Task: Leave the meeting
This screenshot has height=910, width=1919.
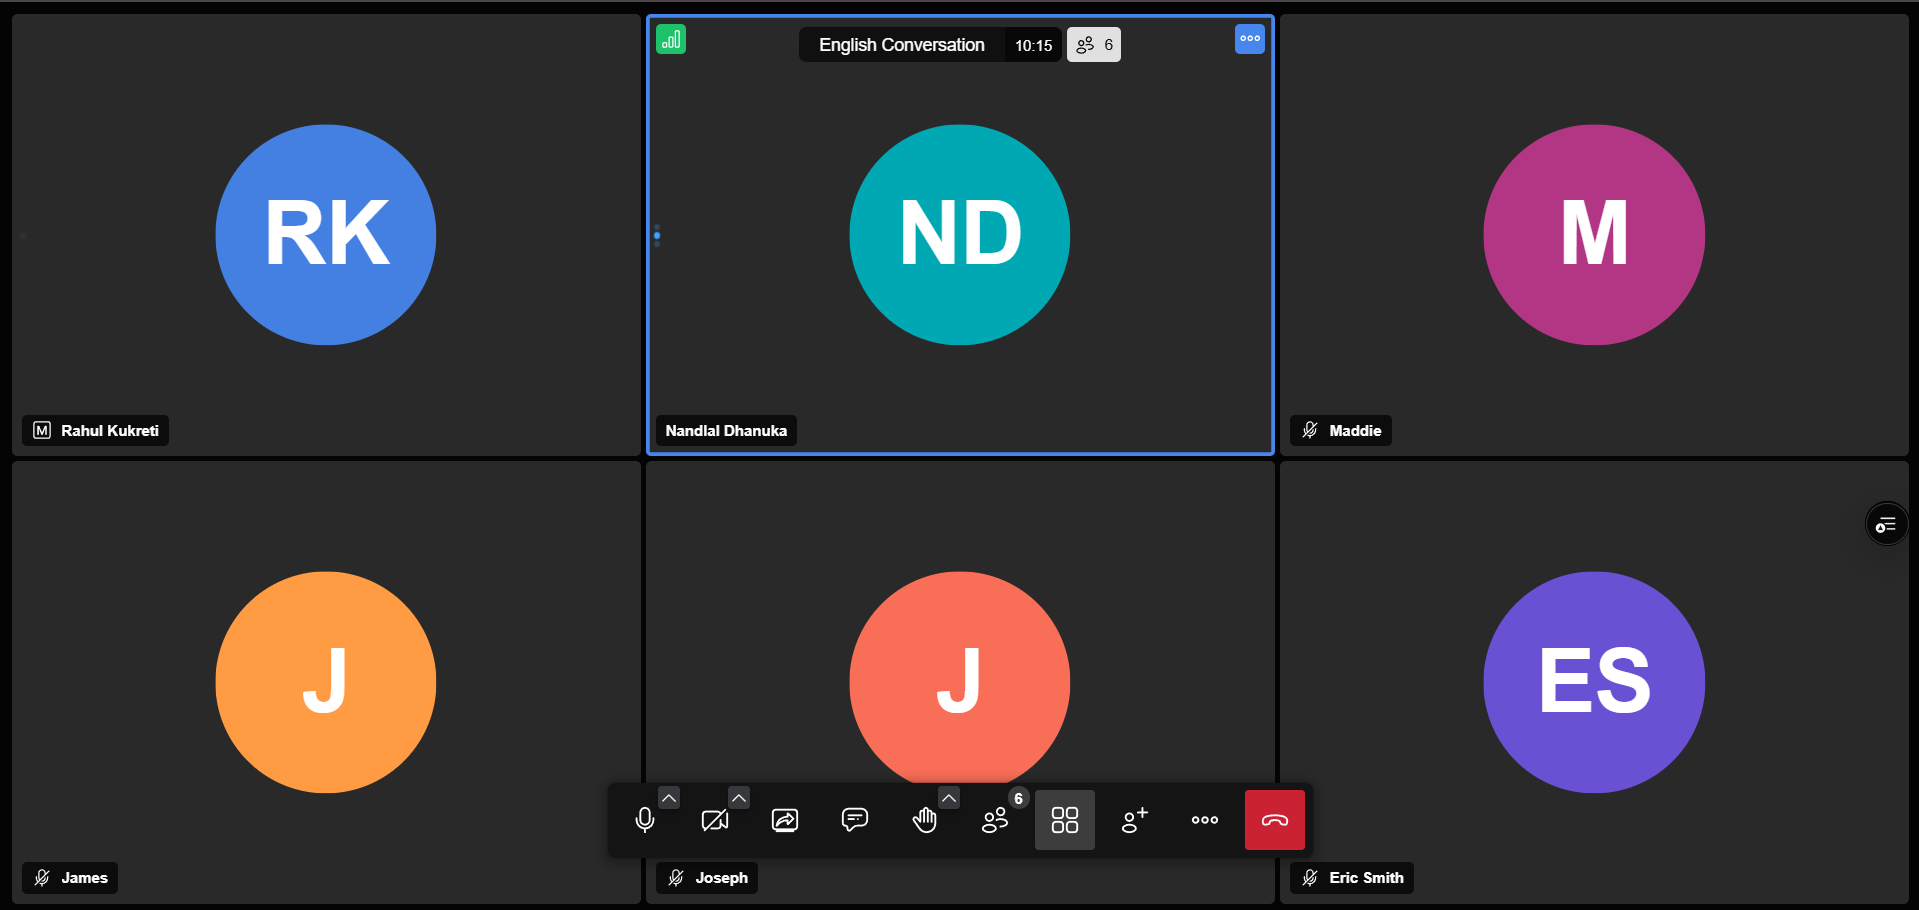Action: coord(1274,820)
